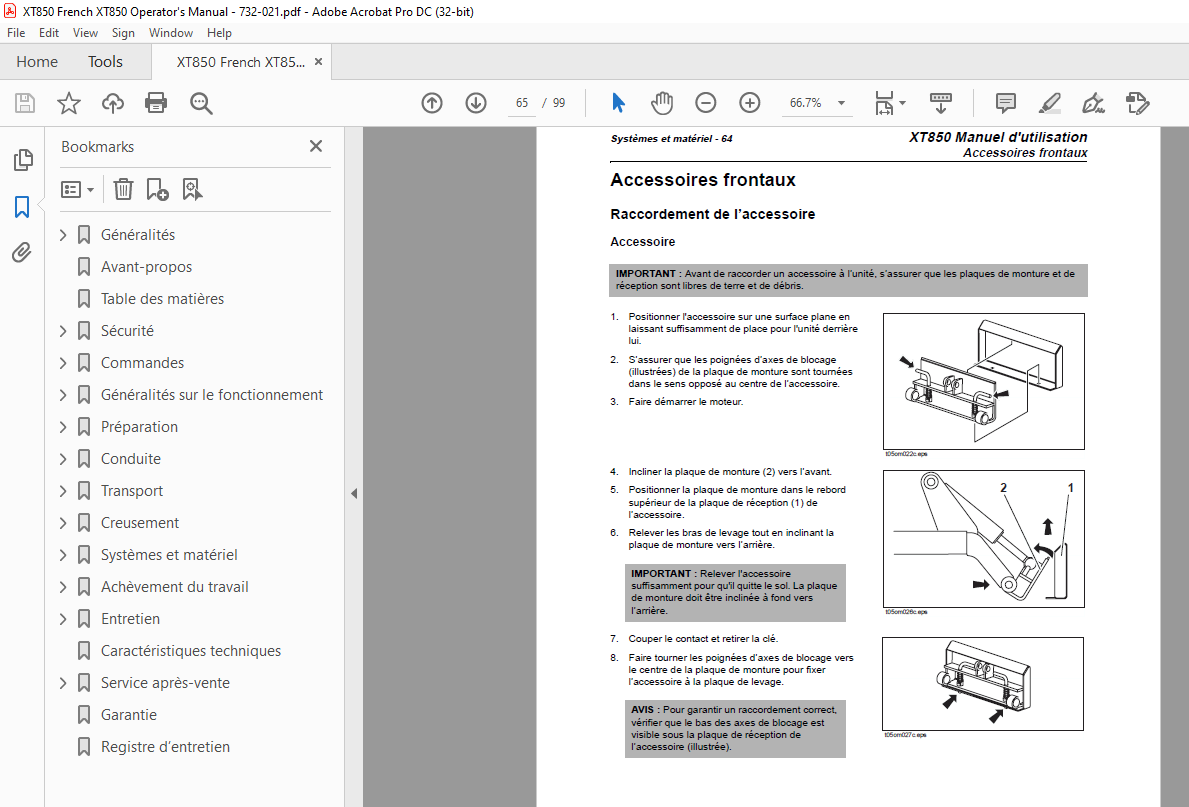1189x807 pixels.
Task: Collapse the navigation pane with the side arrow
Action: 354,494
